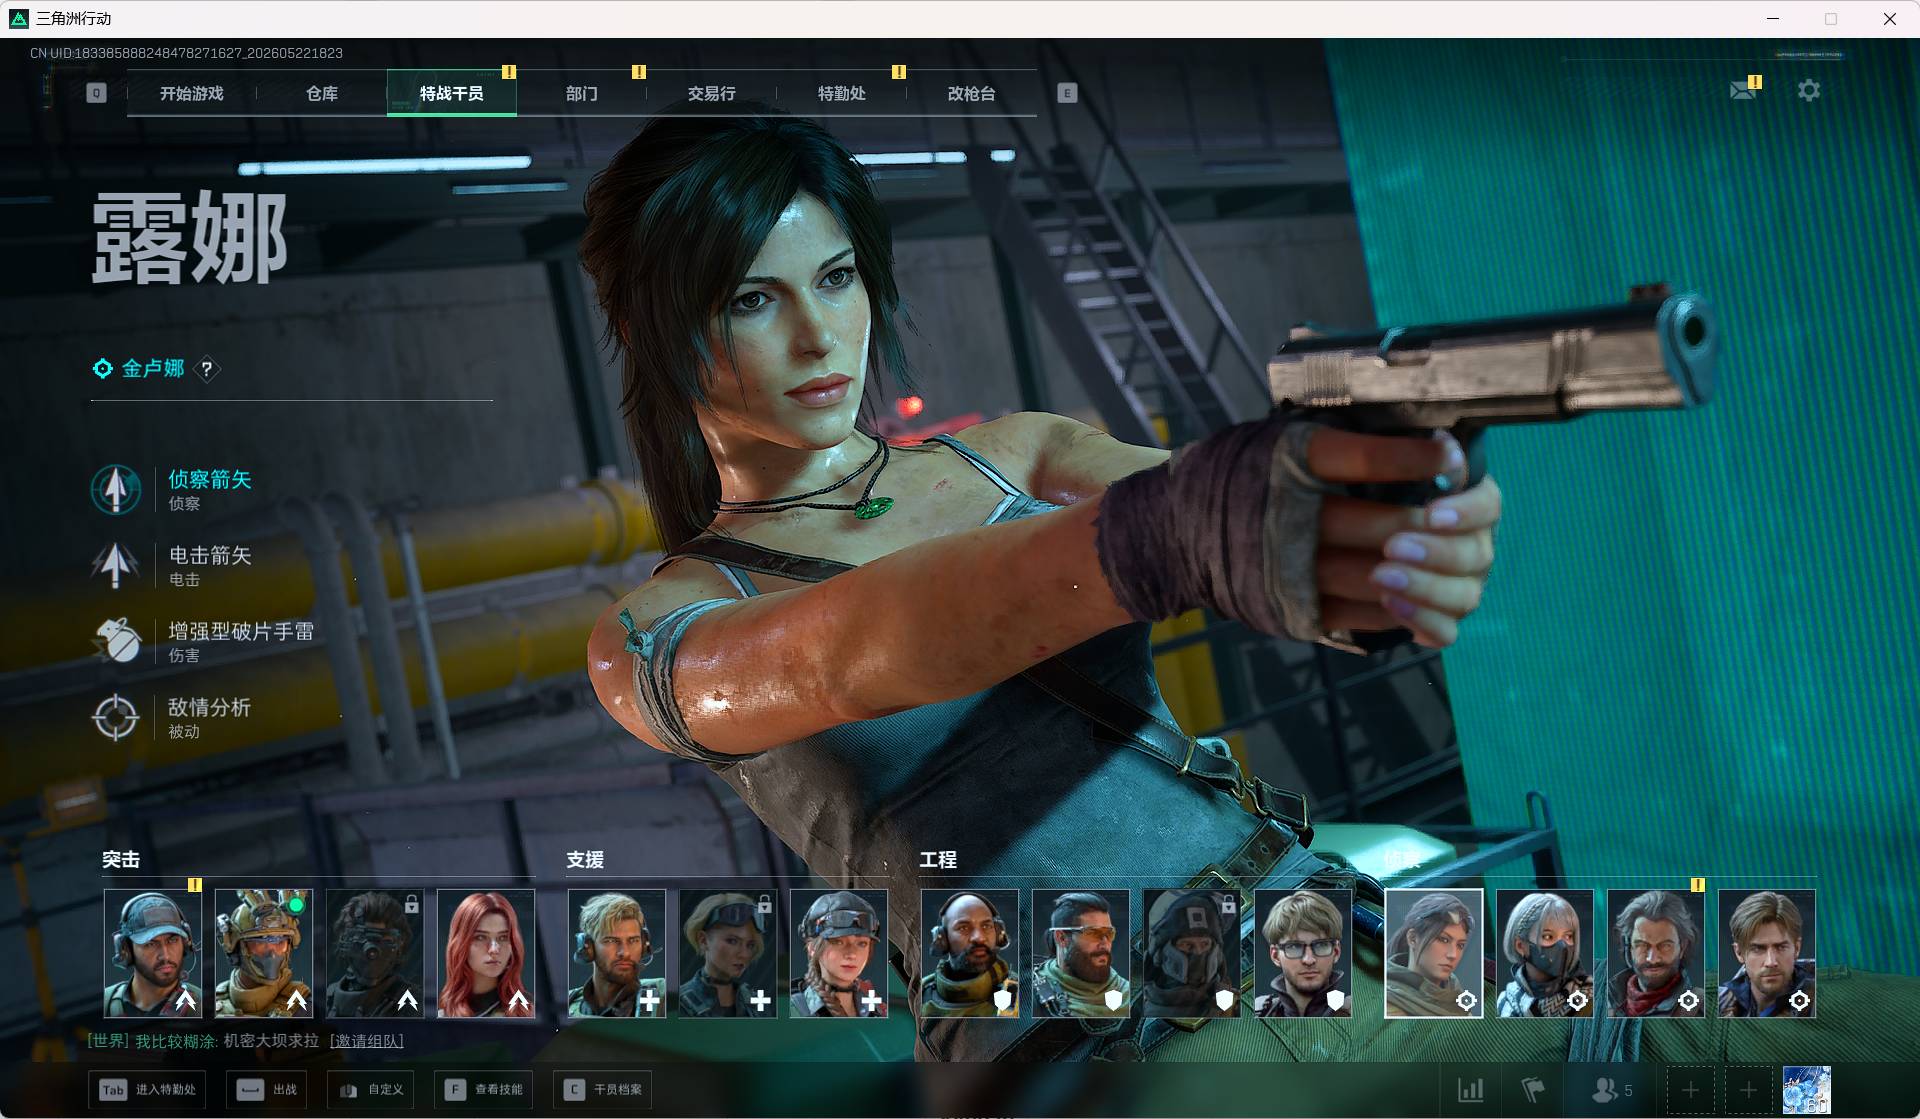Screen dimensions: 1920x1119
Task: Open the friends list icon showing 5
Action: (1612, 1089)
